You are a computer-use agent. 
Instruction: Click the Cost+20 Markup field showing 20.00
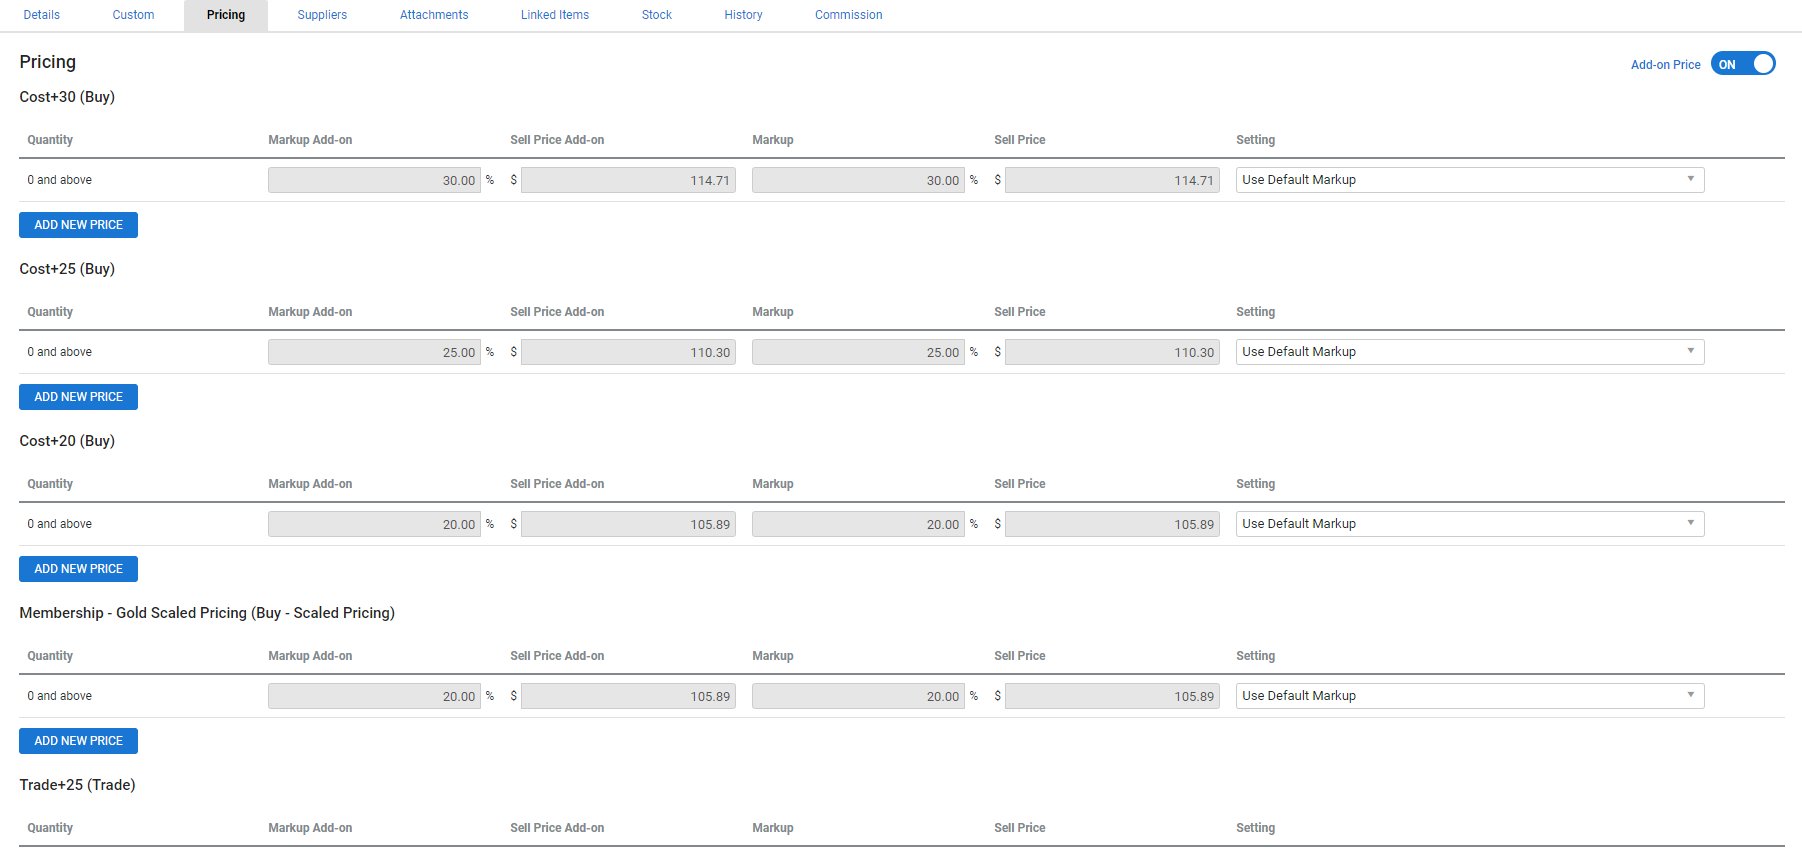coord(858,524)
